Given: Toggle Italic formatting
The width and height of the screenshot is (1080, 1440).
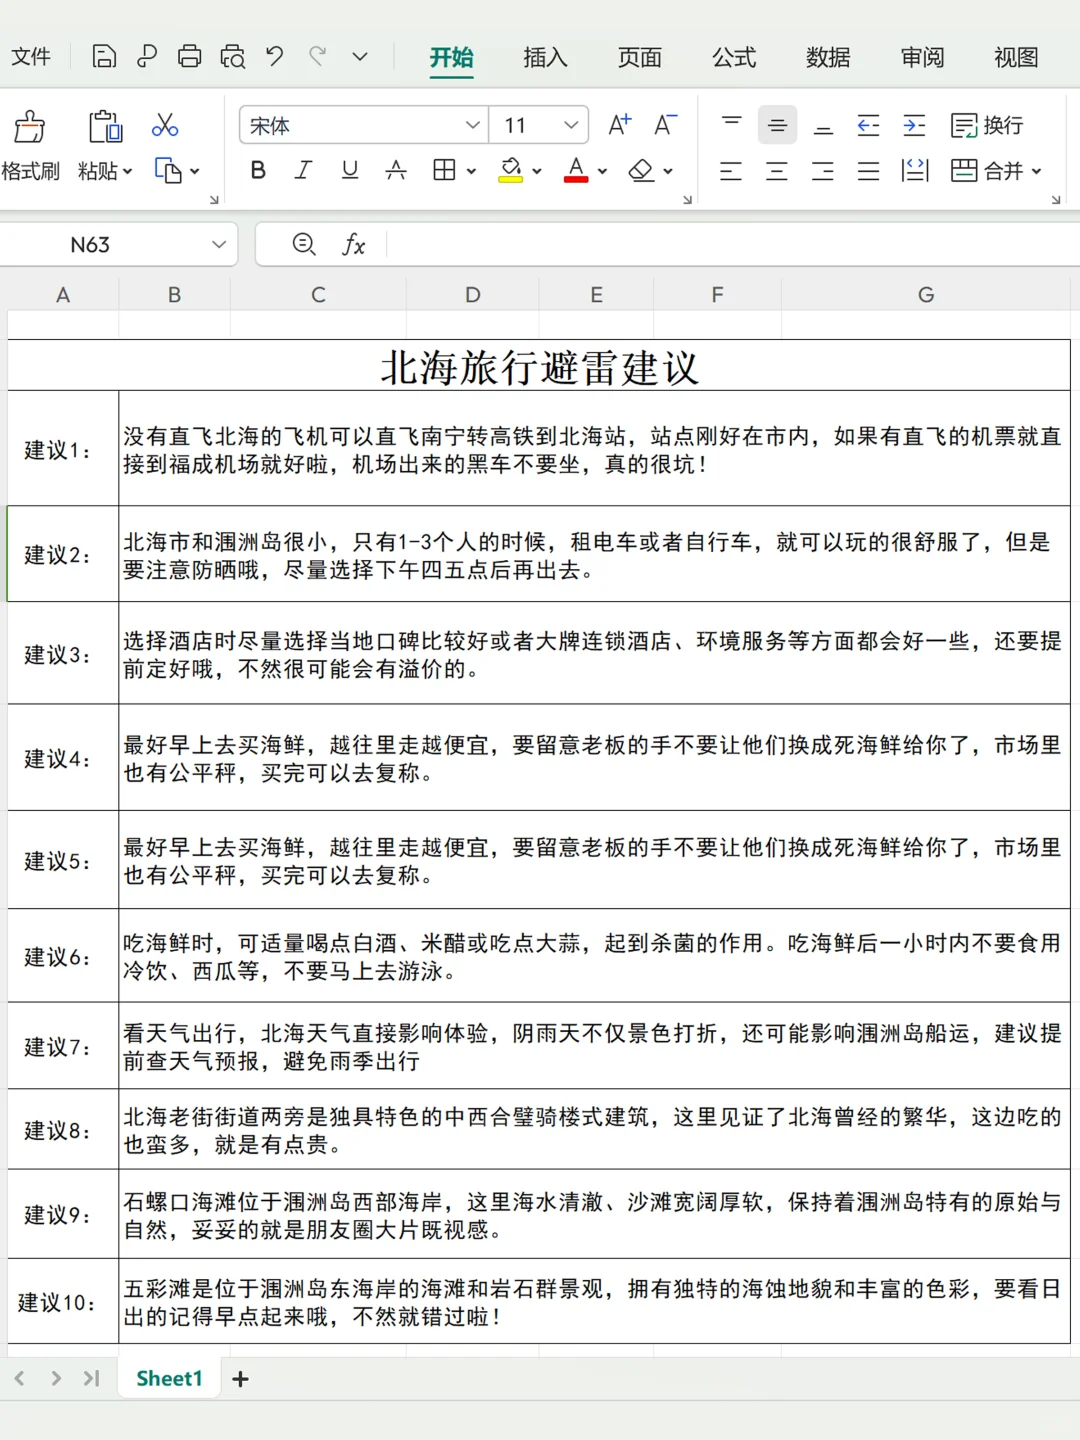Looking at the screenshot, I should tap(303, 170).
